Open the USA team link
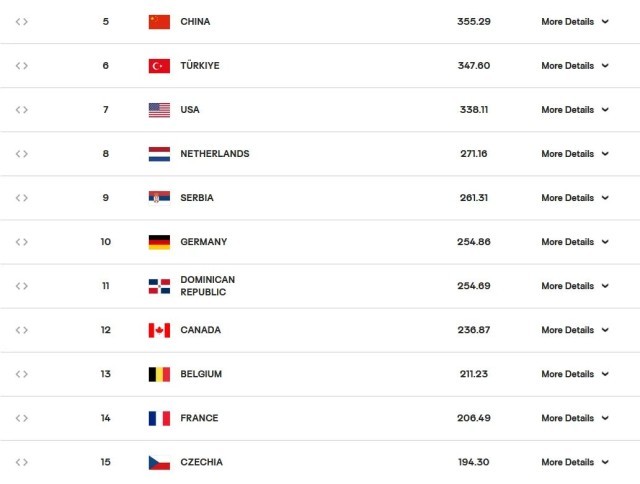Screen dimensions: 640x484 [189, 110]
